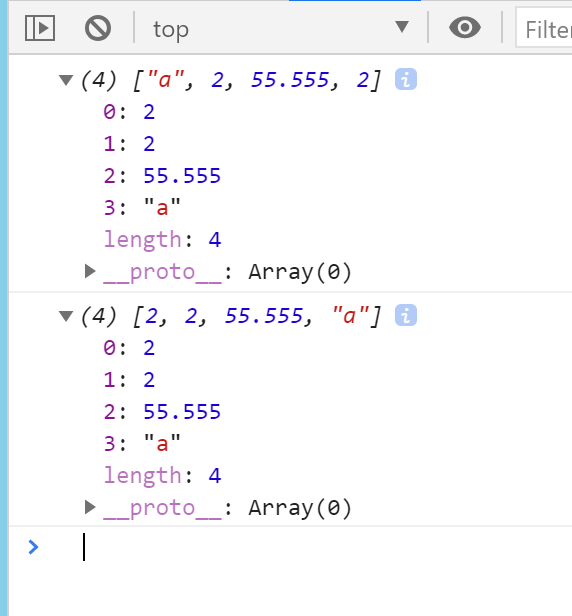572x616 pixels.
Task: Click the first array summary text
Action: (231, 80)
